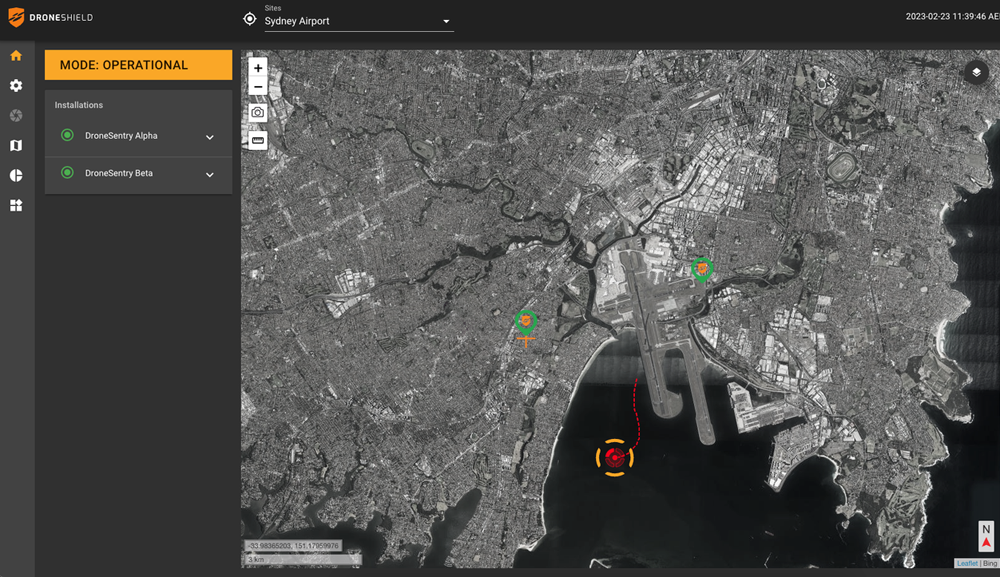The height and width of the screenshot is (577, 1000).
Task: Open the map layers selector
Action: pos(976,72)
